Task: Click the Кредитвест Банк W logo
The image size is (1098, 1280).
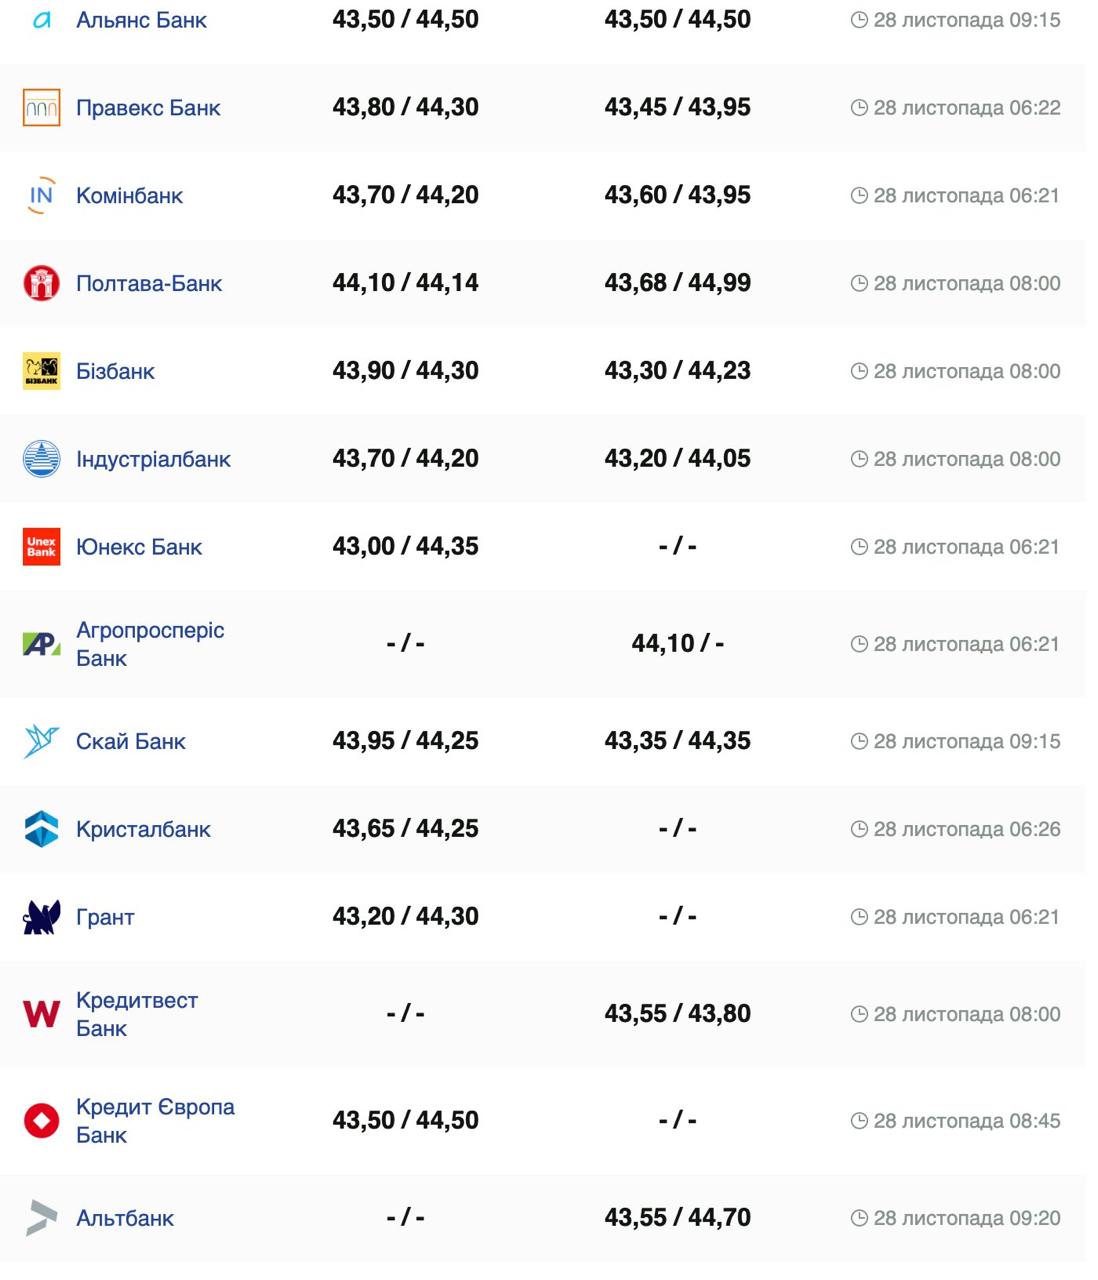Action: pos(42,1014)
